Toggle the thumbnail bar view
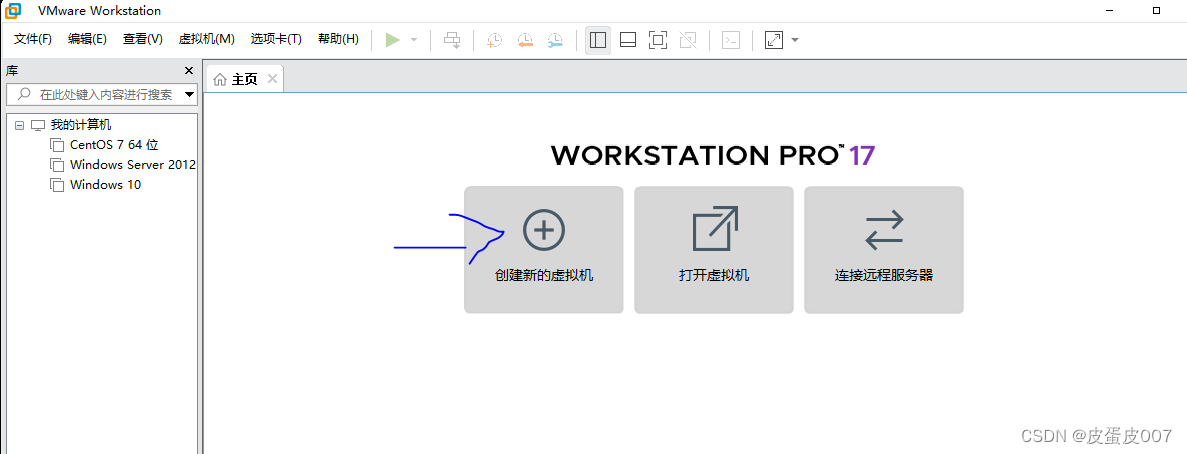The image size is (1187, 454). (628, 40)
